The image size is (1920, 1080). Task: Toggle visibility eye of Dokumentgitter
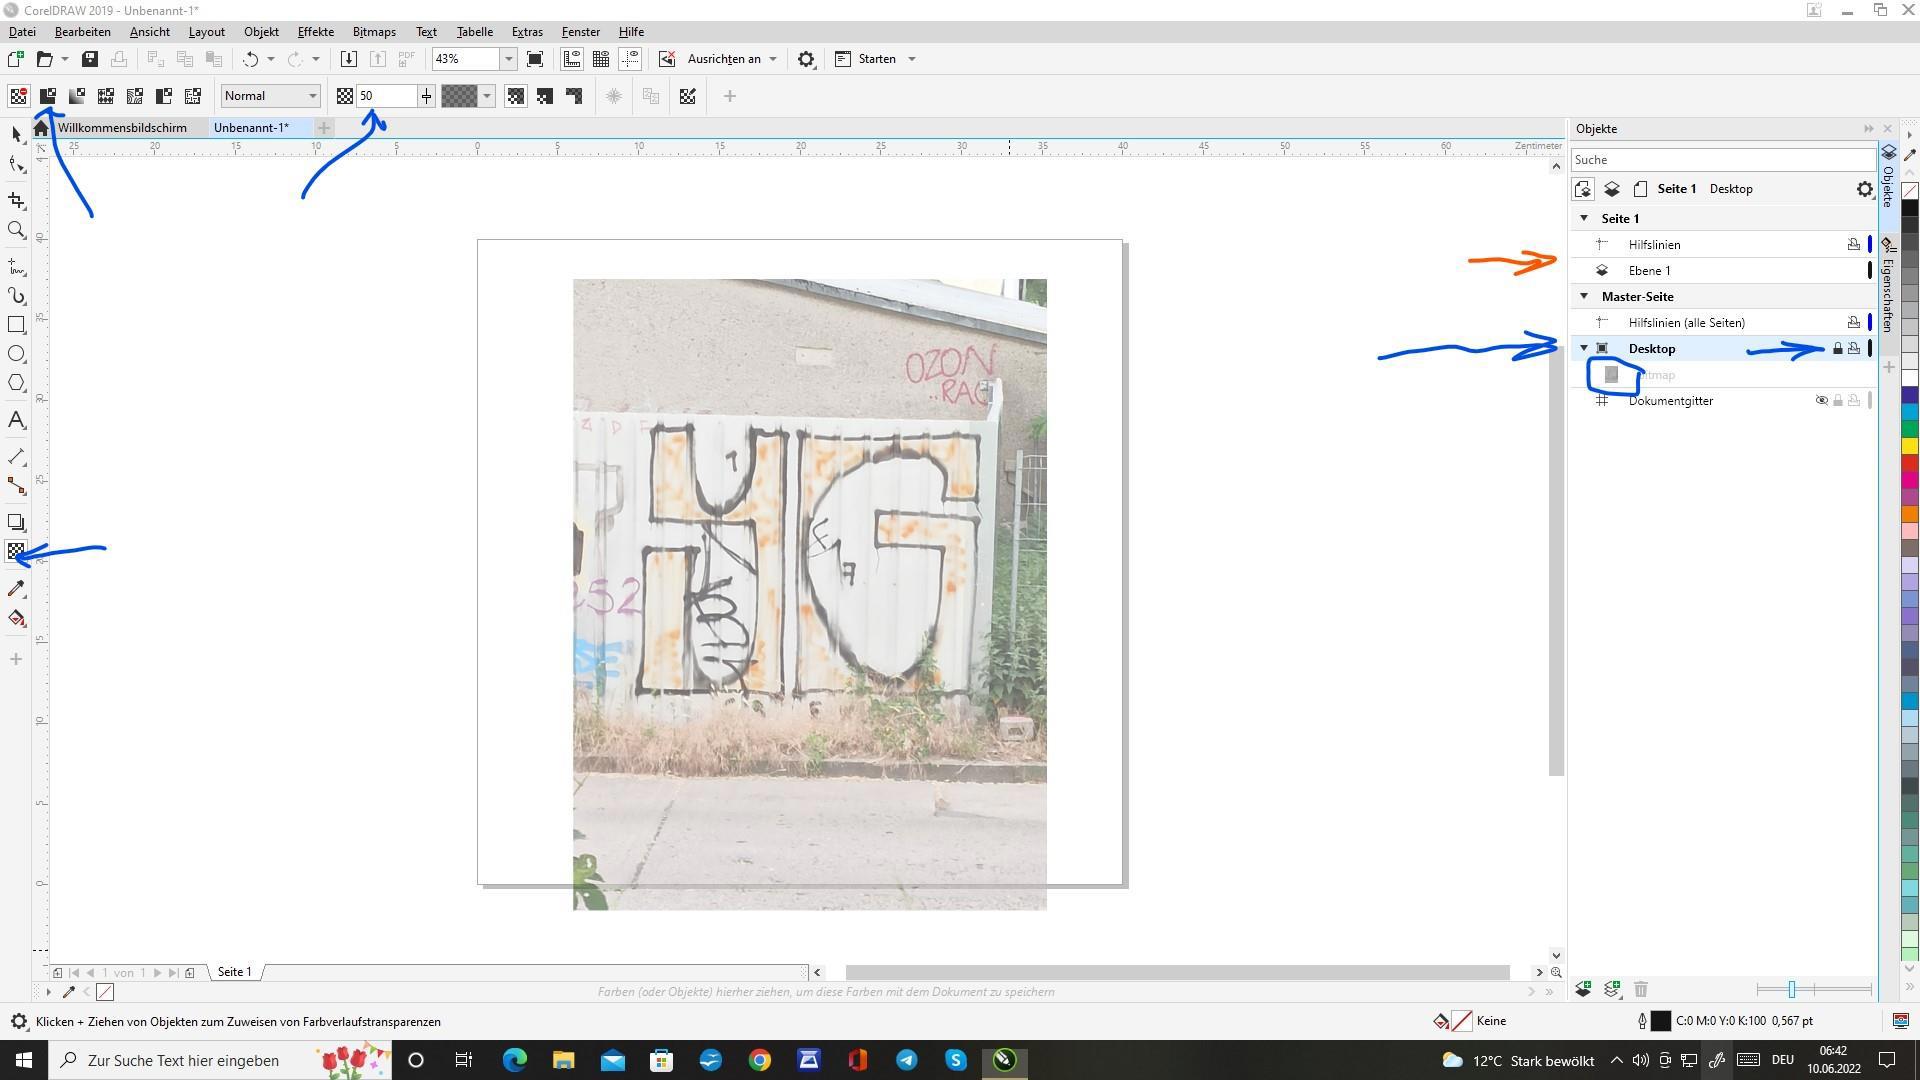pyautogui.click(x=1821, y=401)
